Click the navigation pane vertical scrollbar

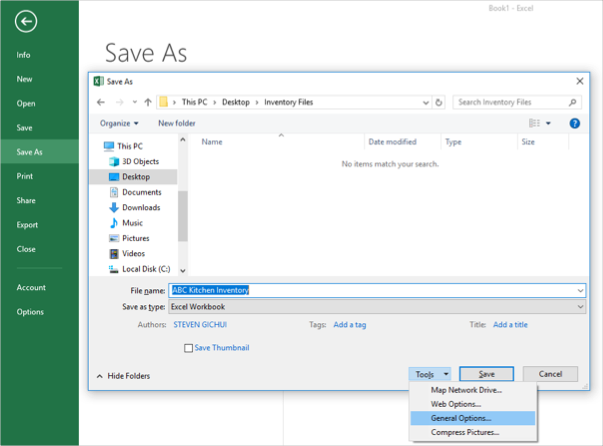[x=182, y=210]
